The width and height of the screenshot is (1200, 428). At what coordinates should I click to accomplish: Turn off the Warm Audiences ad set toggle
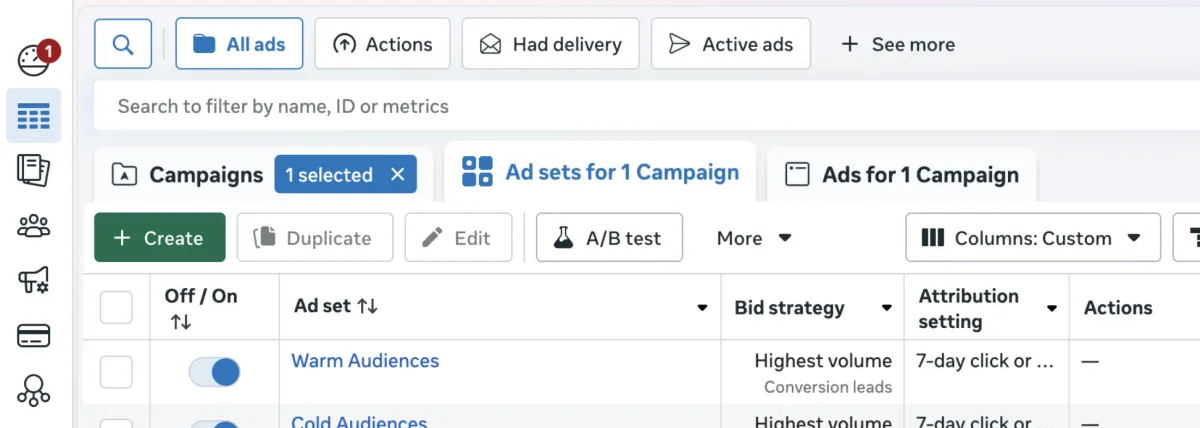click(214, 373)
